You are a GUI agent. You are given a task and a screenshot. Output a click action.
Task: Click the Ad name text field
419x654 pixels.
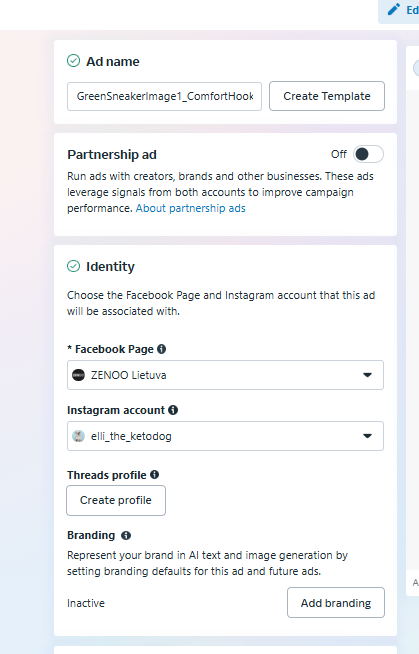(164, 96)
